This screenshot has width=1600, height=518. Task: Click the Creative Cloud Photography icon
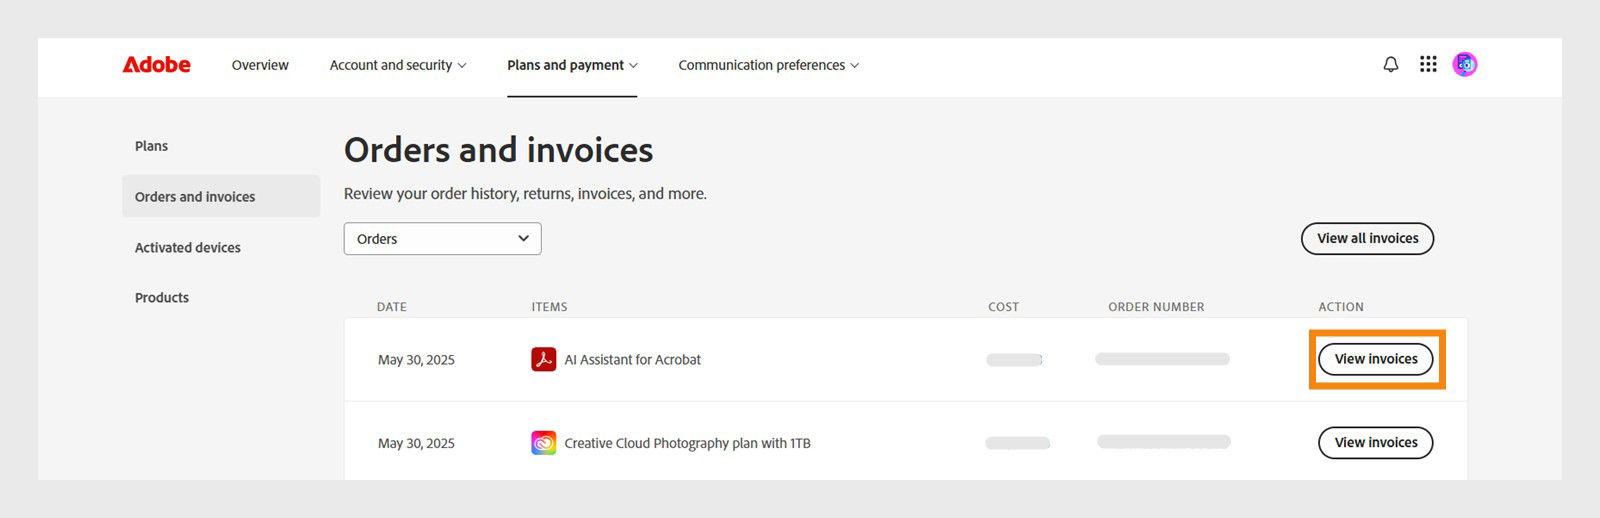coord(543,443)
